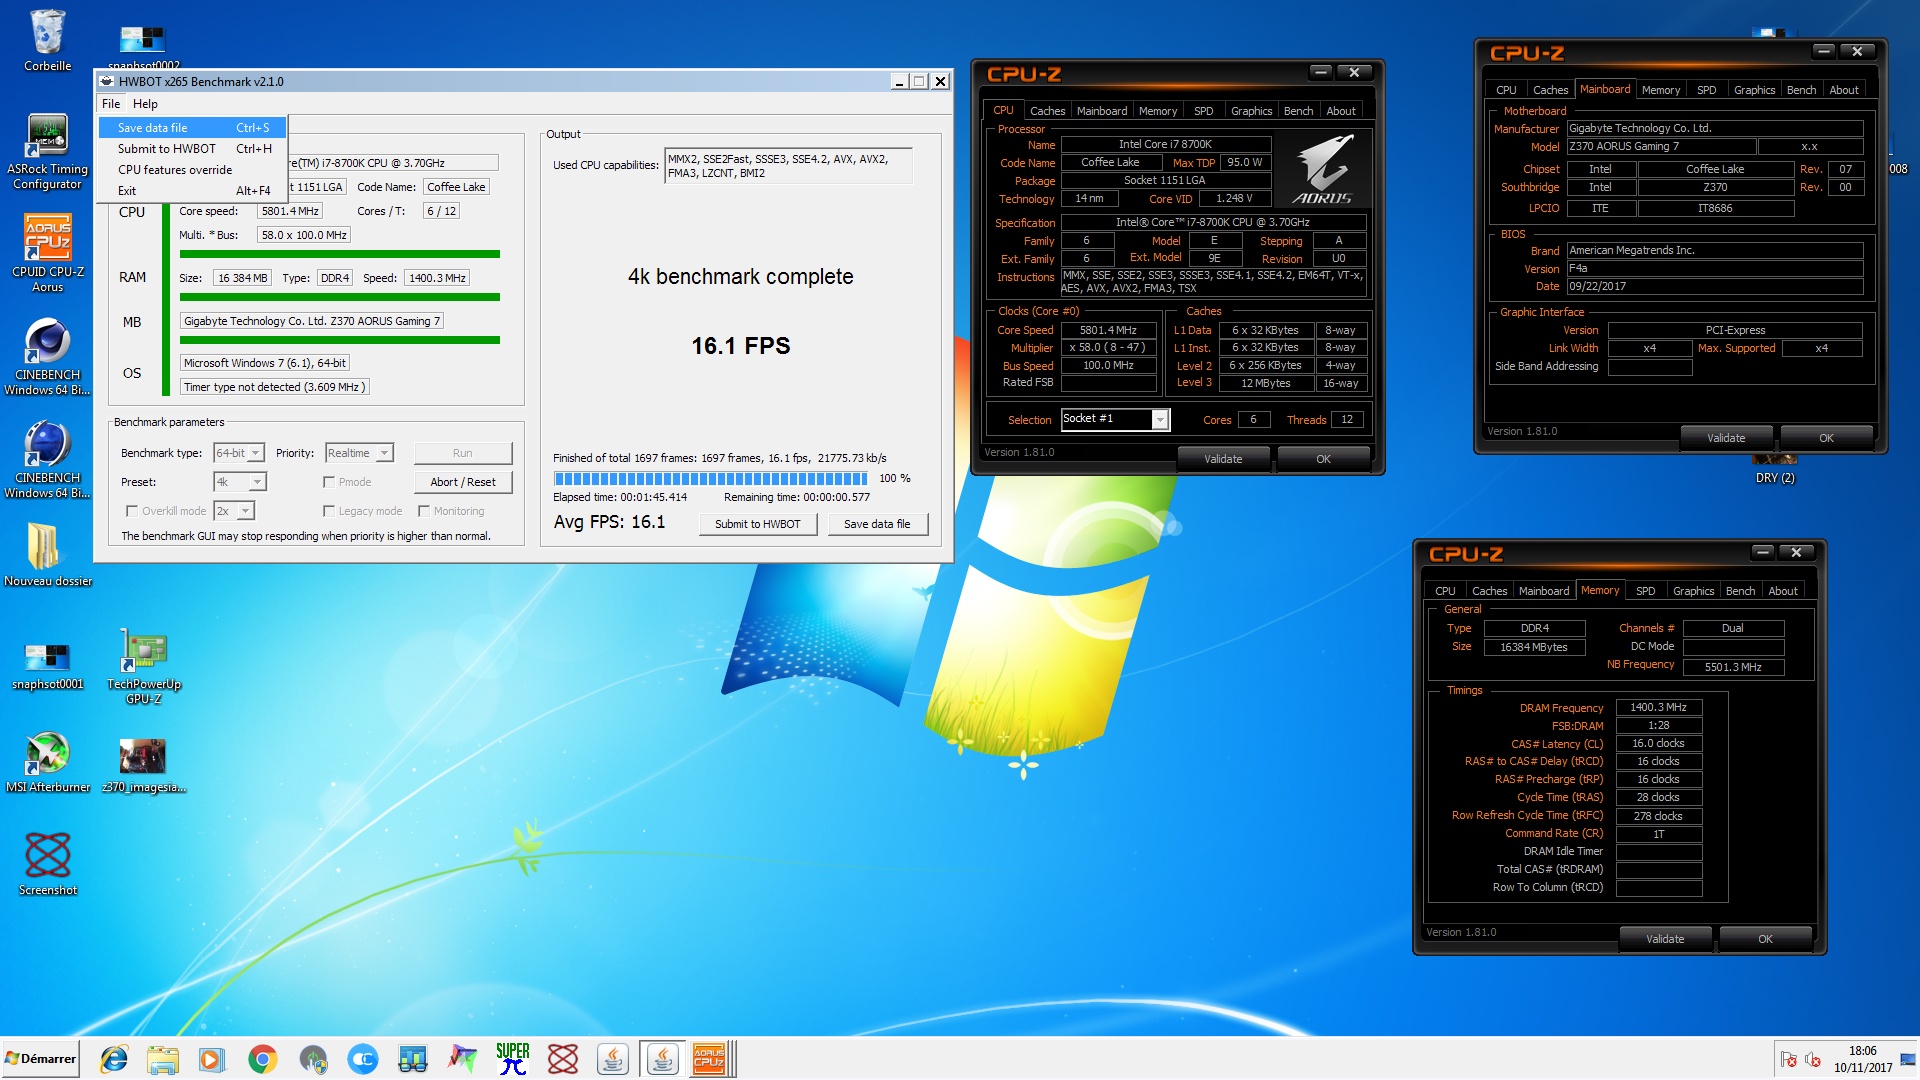Screen dimensions: 1920x1080
Task: Open the DRY (2) desktop item
Action: 1775,470
